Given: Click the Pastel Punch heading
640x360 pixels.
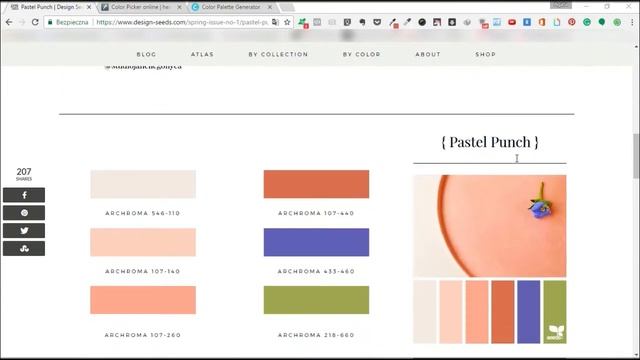Looking at the screenshot, I should pyautogui.click(x=490, y=142).
